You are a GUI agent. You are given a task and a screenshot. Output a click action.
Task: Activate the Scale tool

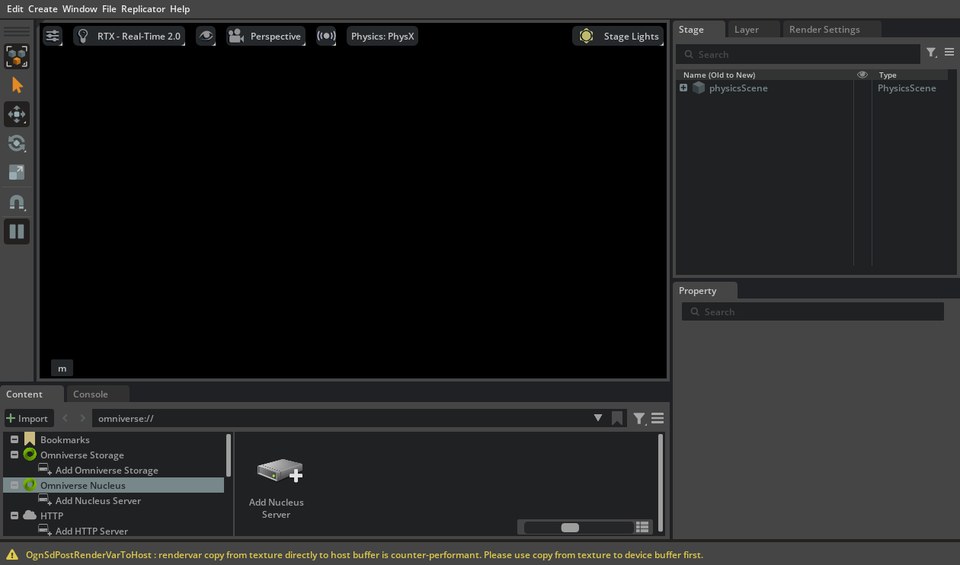point(17,173)
